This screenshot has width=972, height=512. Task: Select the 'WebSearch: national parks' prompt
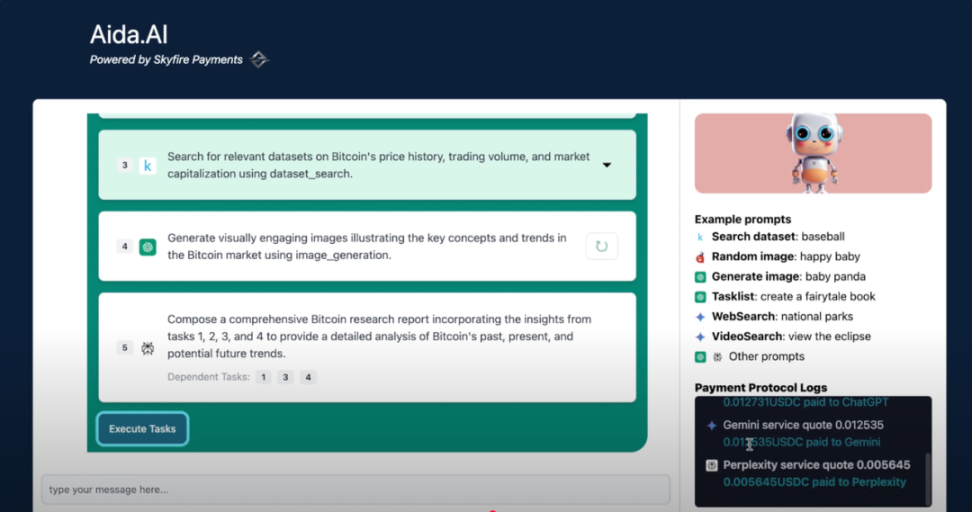782,317
